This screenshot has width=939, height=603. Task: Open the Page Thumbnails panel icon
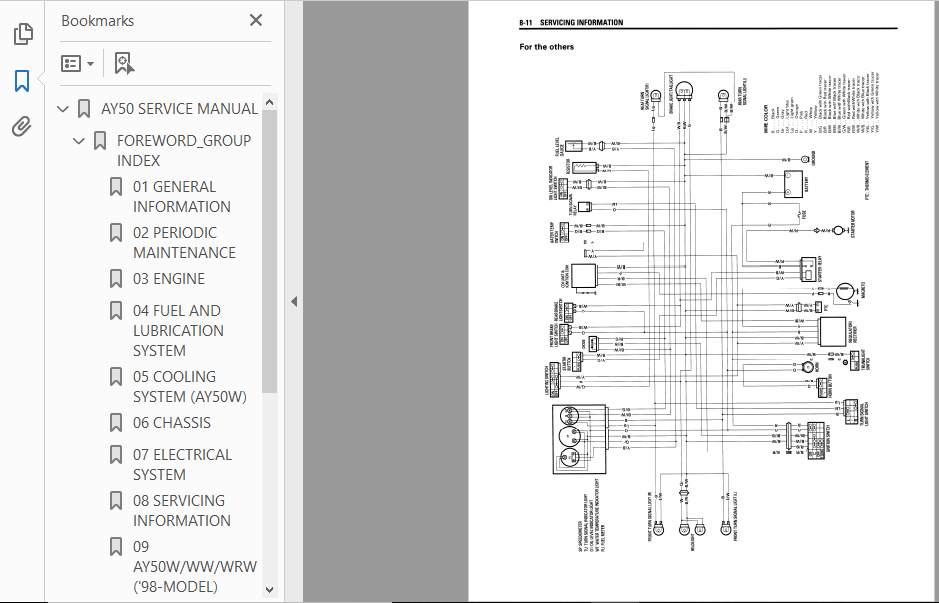point(23,34)
